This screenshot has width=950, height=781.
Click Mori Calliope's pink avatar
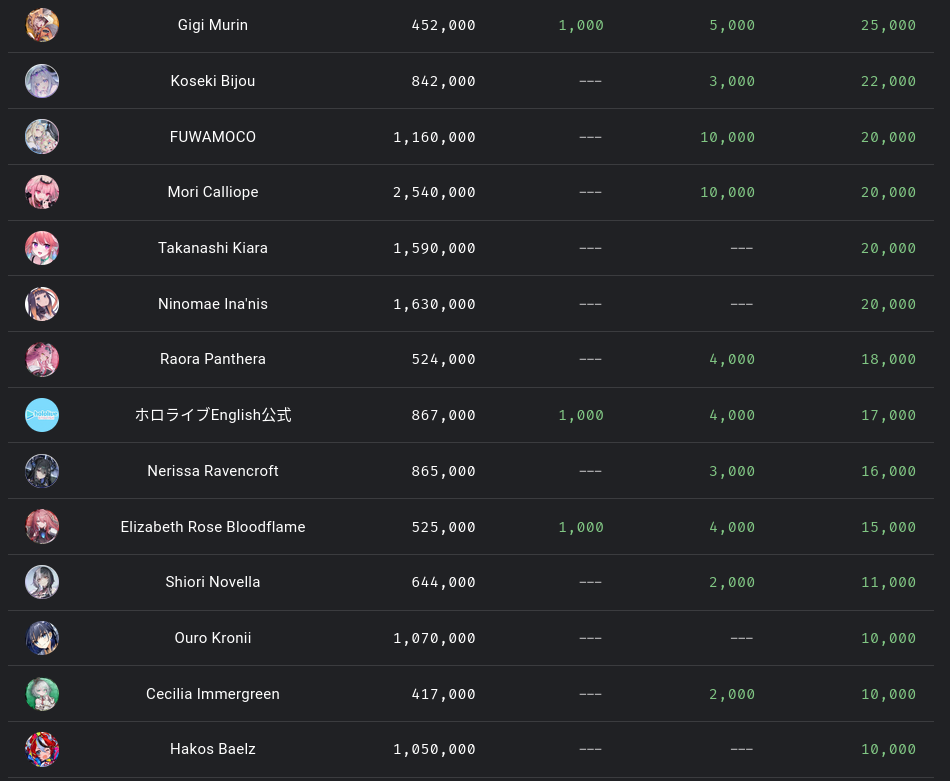[42, 192]
